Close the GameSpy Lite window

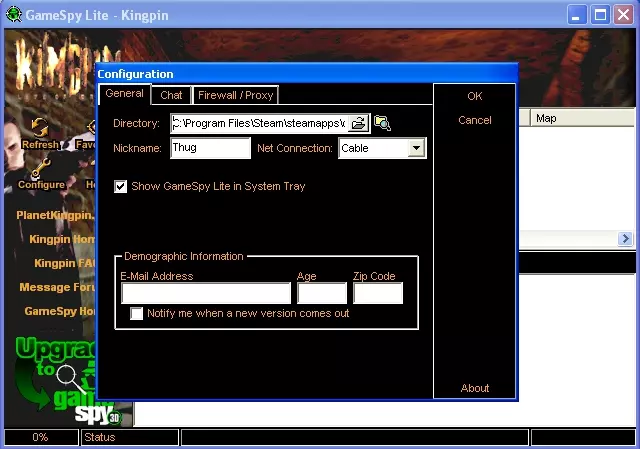pyautogui.click(x=624, y=16)
